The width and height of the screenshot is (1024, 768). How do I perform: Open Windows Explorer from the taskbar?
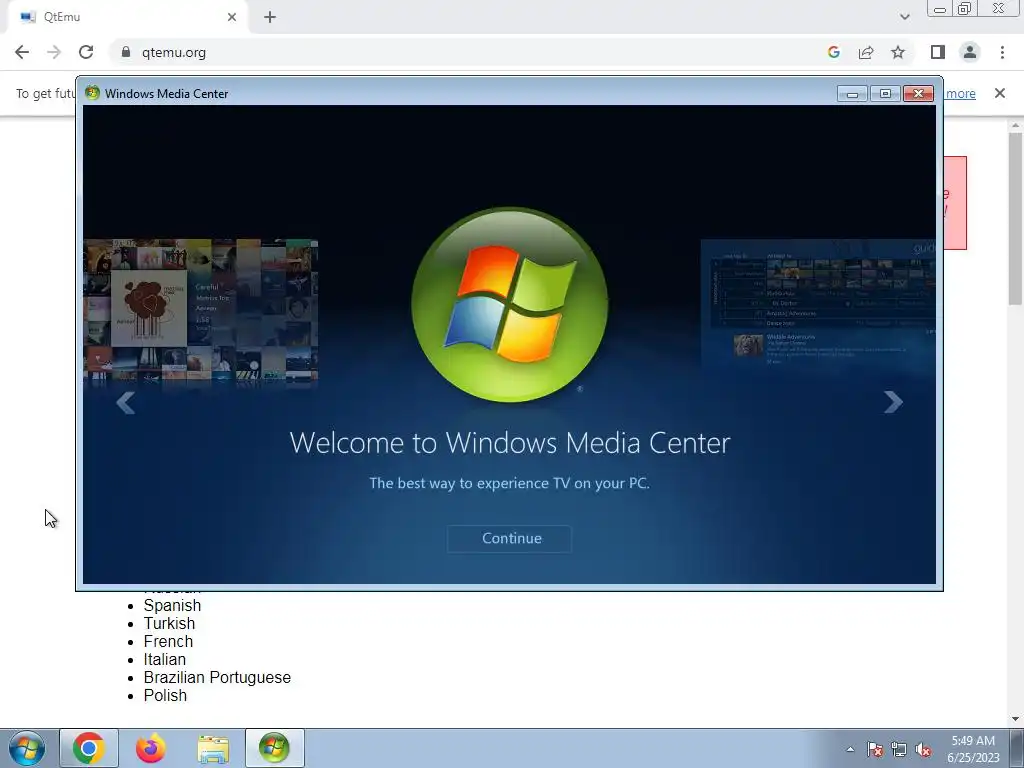tap(213, 748)
